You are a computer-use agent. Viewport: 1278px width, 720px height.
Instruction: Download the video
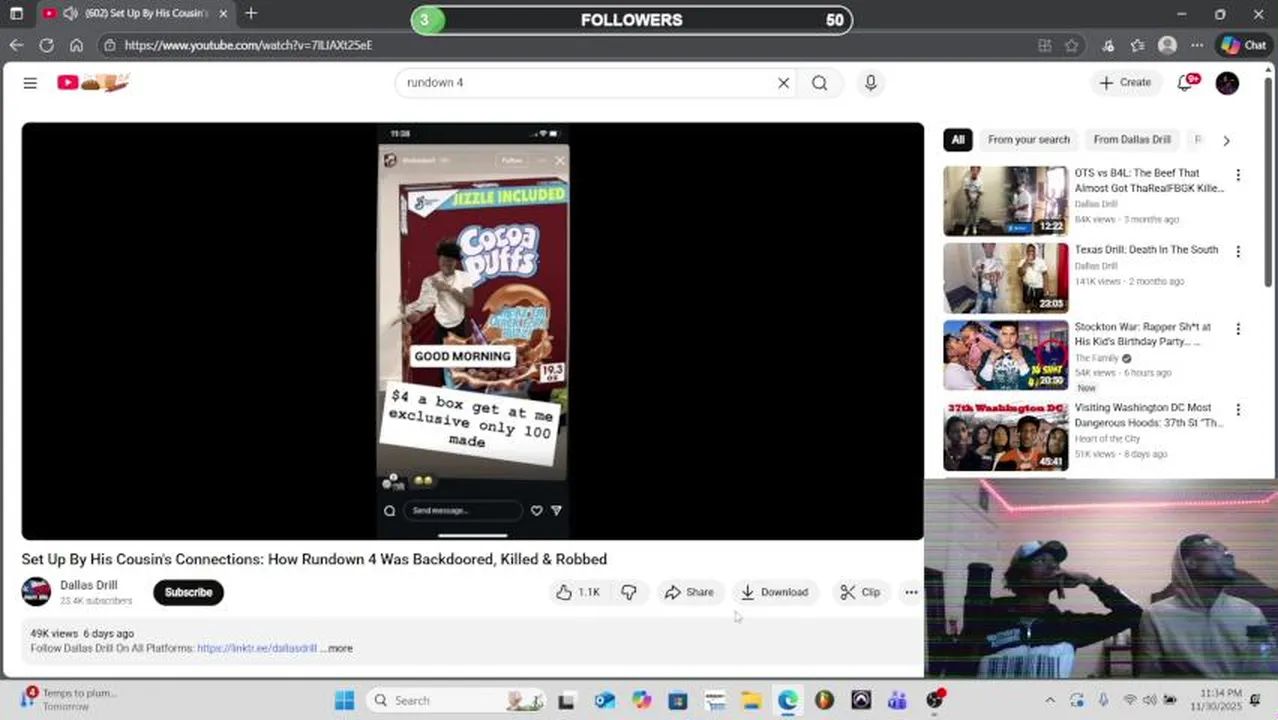click(x=775, y=592)
